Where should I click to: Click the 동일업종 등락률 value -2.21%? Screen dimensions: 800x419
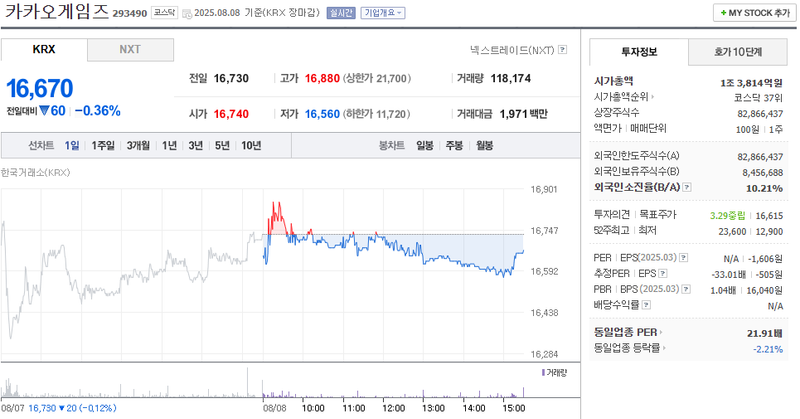tap(768, 349)
